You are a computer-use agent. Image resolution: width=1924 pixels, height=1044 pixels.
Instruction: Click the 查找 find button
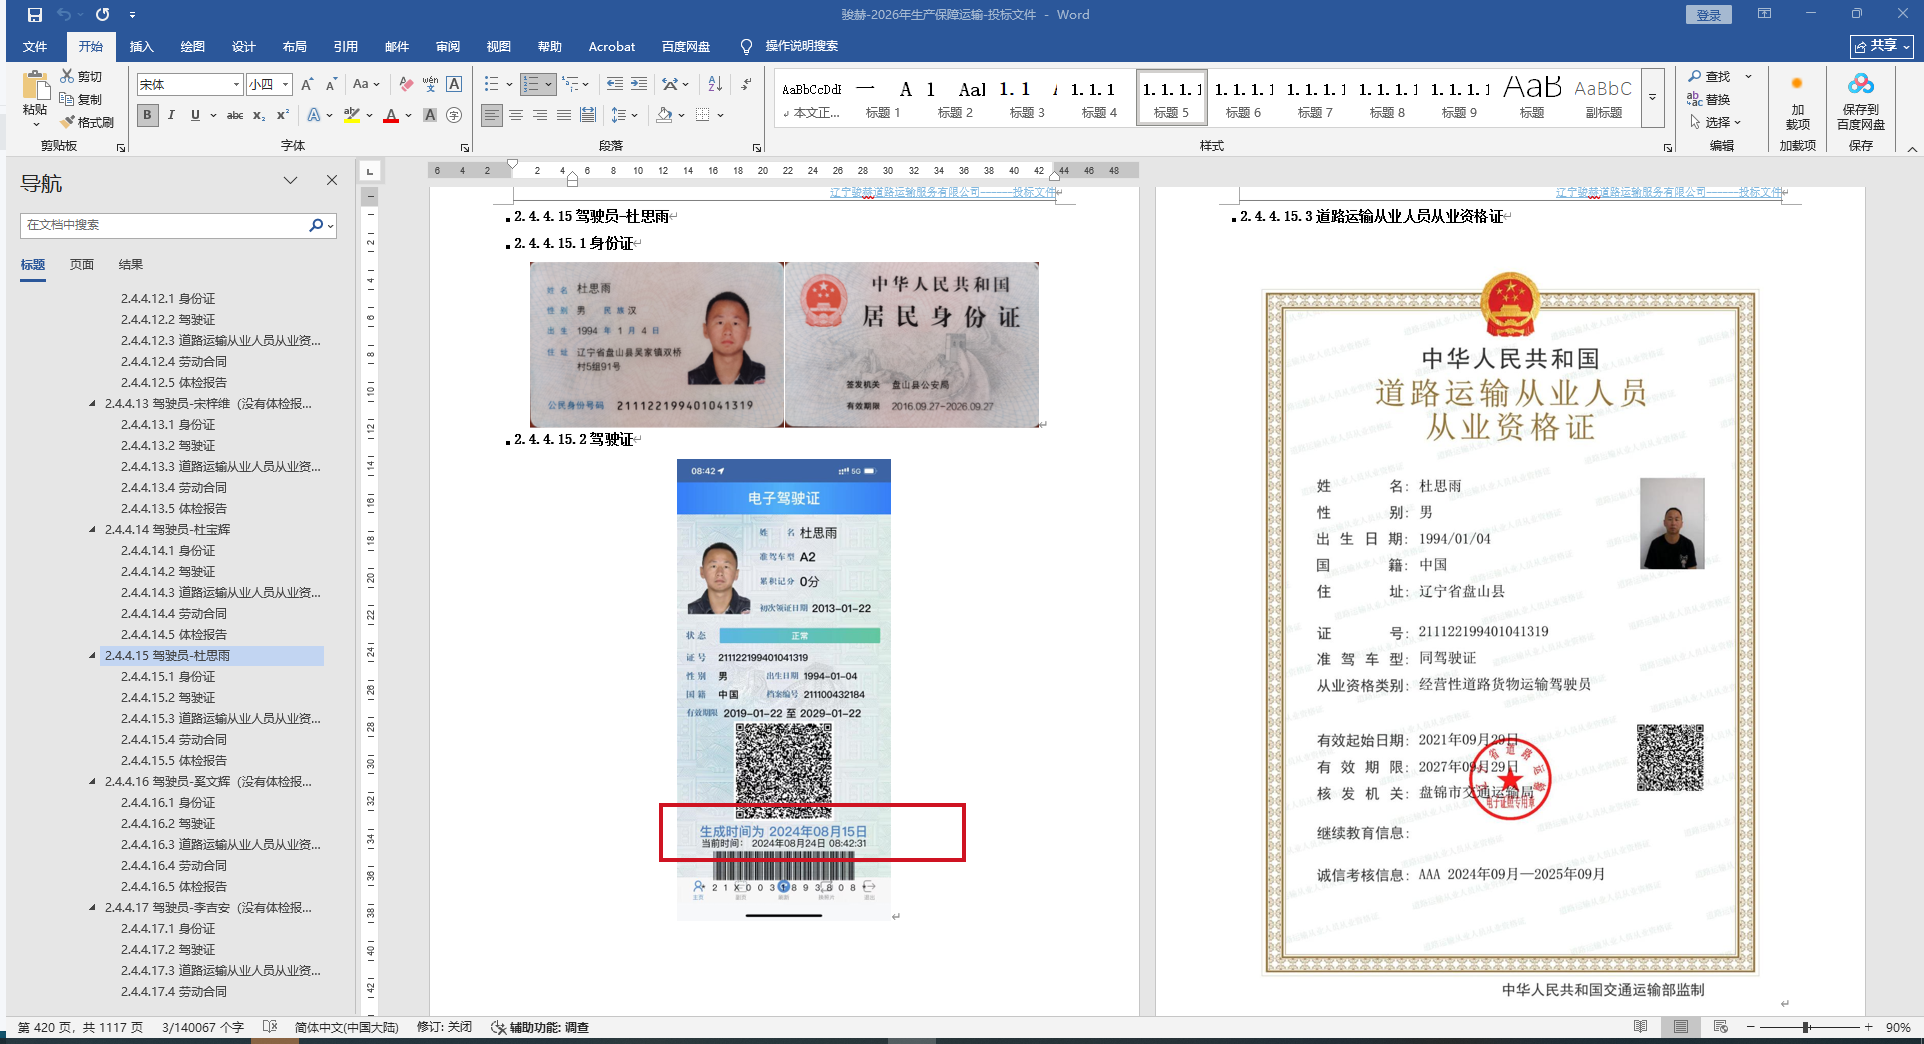click(x=1710, y=76)
